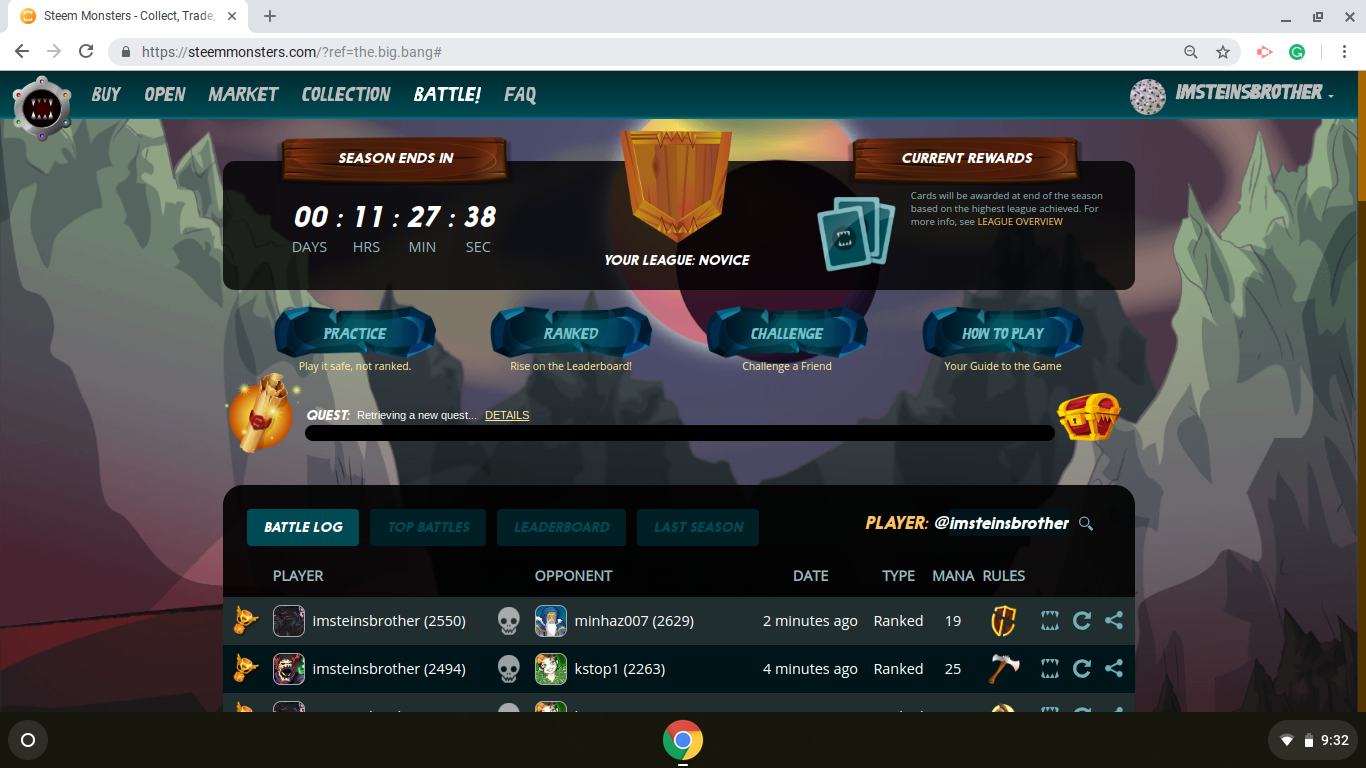Switch to the Last Season tab

pyautogui.click(x=698, y=527)
